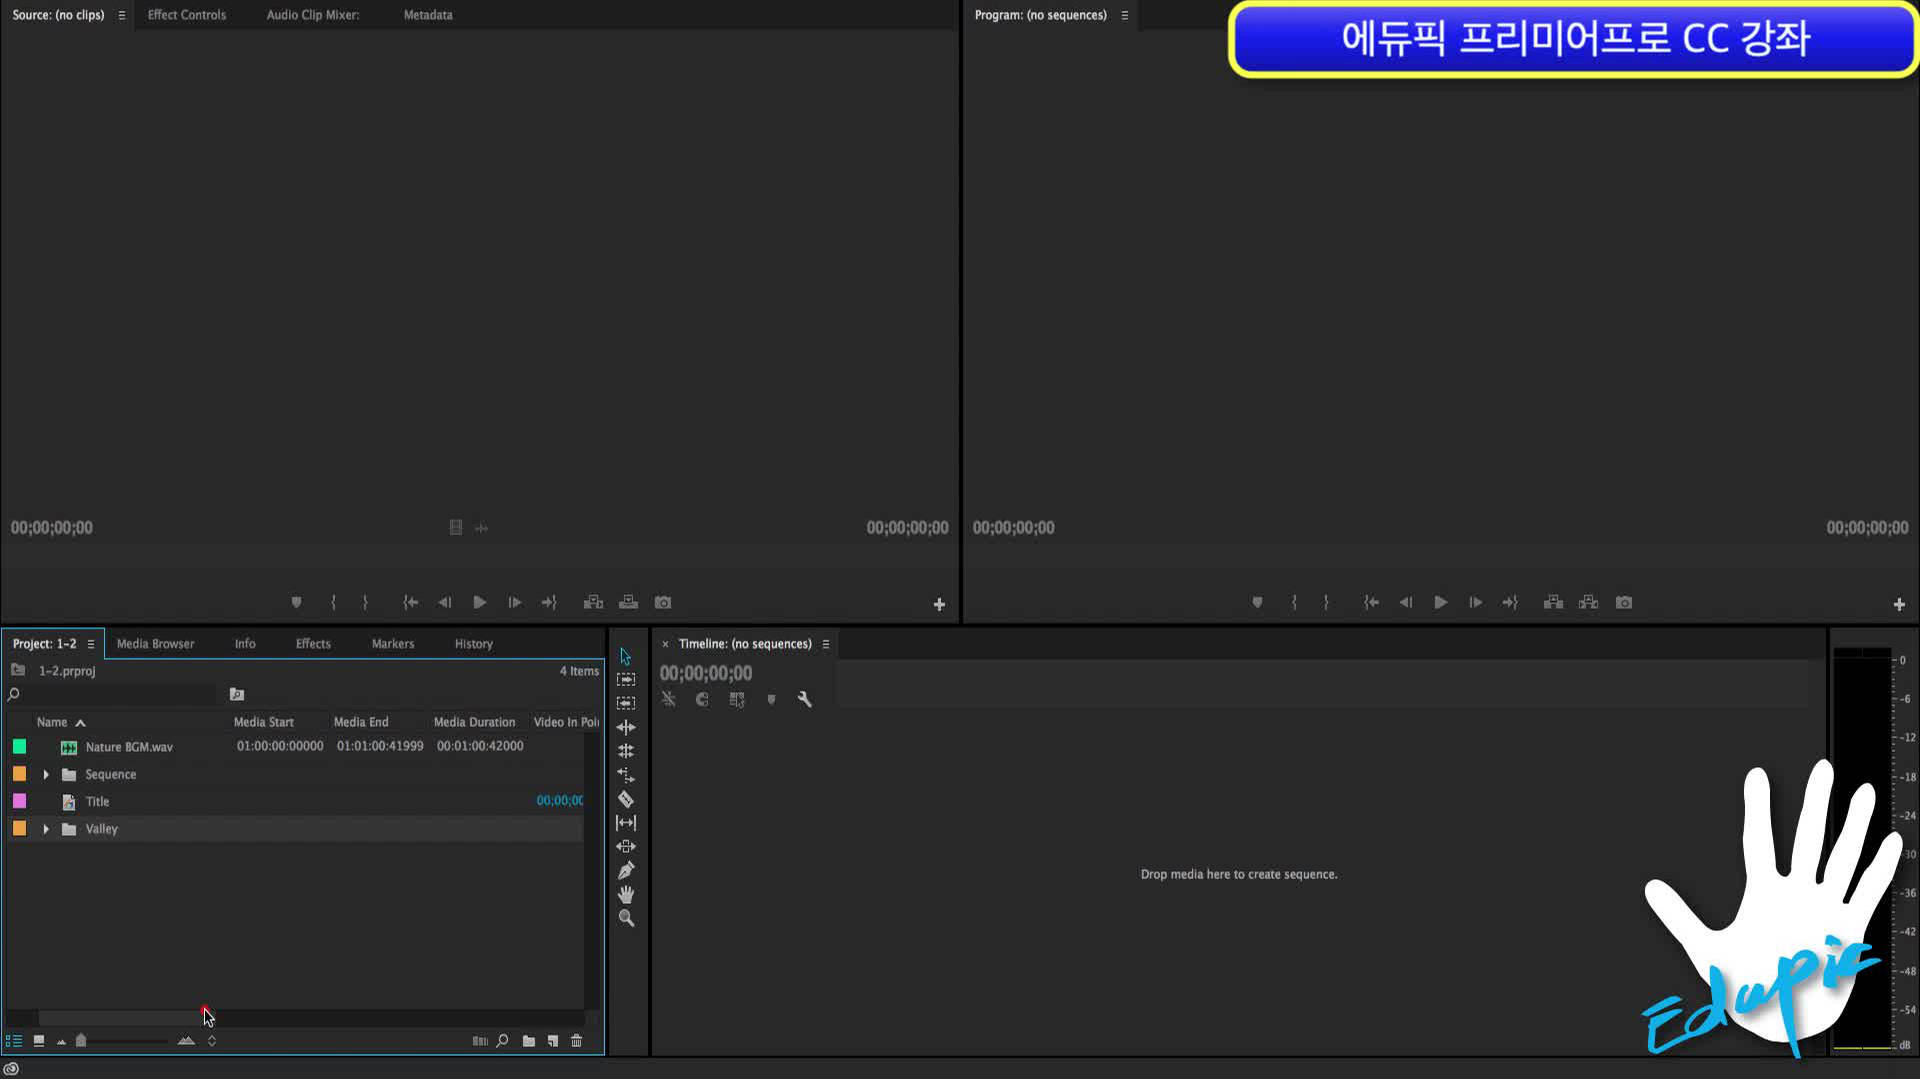Expand the Valley bin
Screen dimensions: 1920x1079
46,828
